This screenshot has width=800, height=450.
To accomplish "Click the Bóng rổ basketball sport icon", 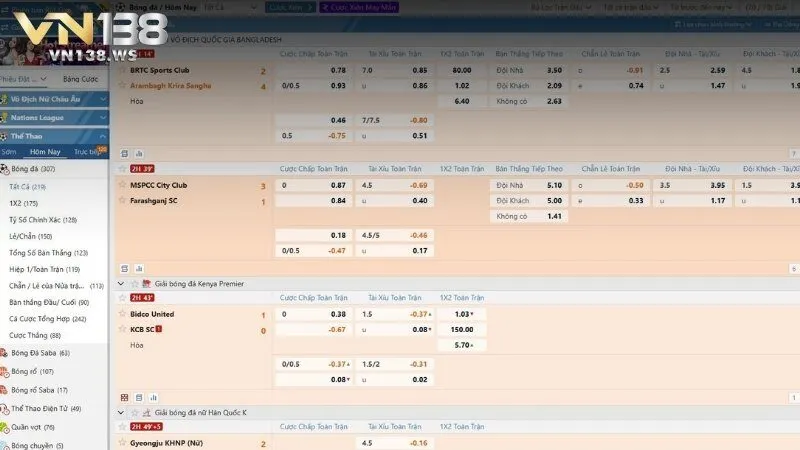I will pos(5,371).
